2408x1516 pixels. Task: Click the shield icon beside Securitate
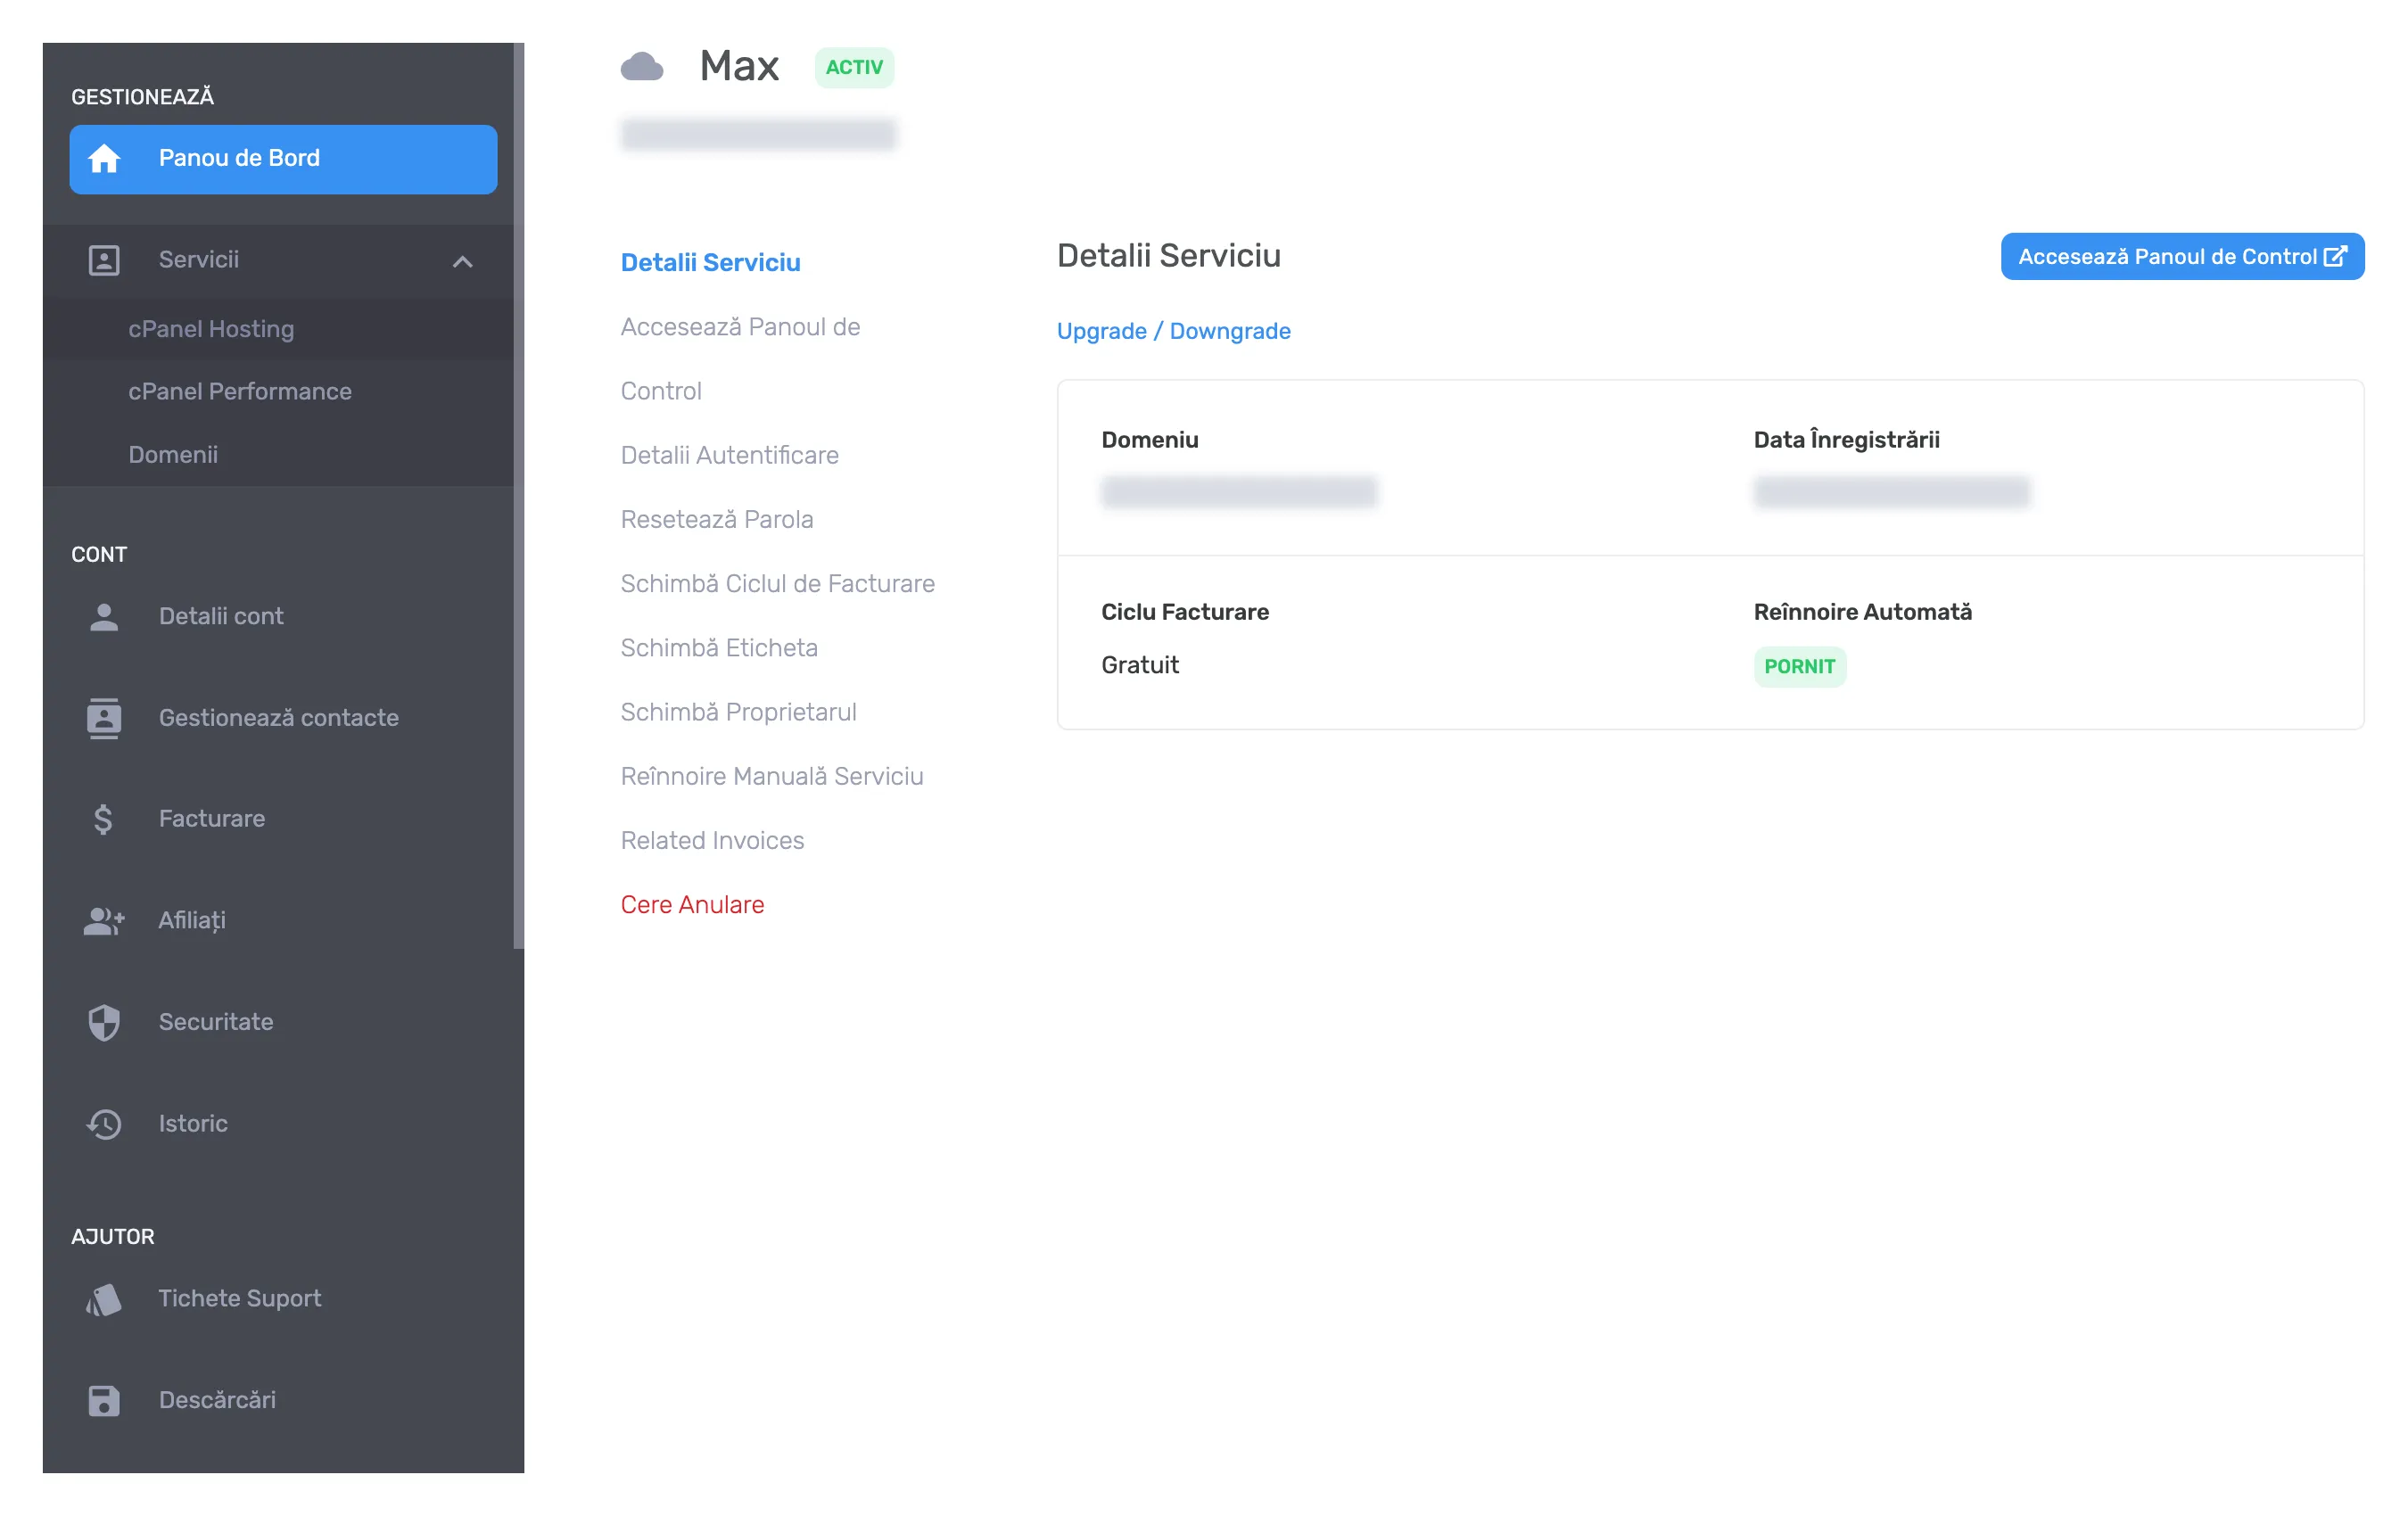[104, 1022]
